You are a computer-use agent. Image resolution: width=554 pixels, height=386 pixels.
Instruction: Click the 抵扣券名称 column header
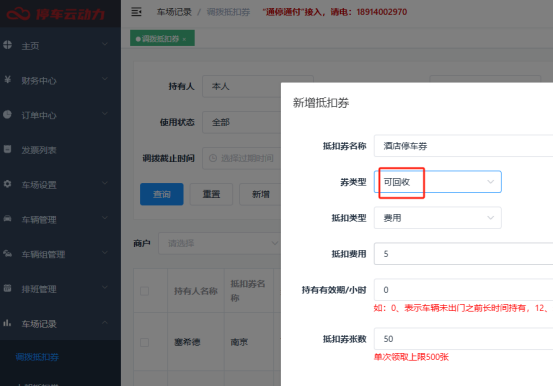(x=248, y=291)
